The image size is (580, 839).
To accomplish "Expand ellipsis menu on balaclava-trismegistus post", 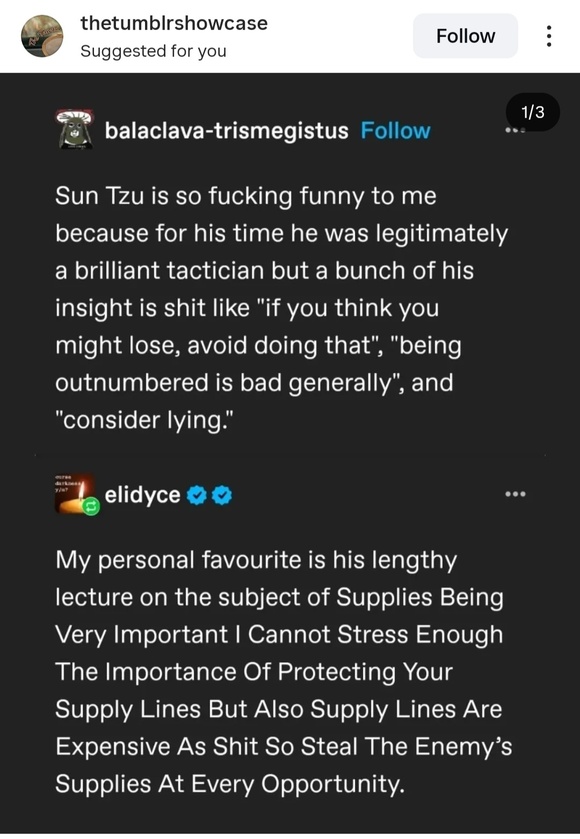I will [515, 130].
